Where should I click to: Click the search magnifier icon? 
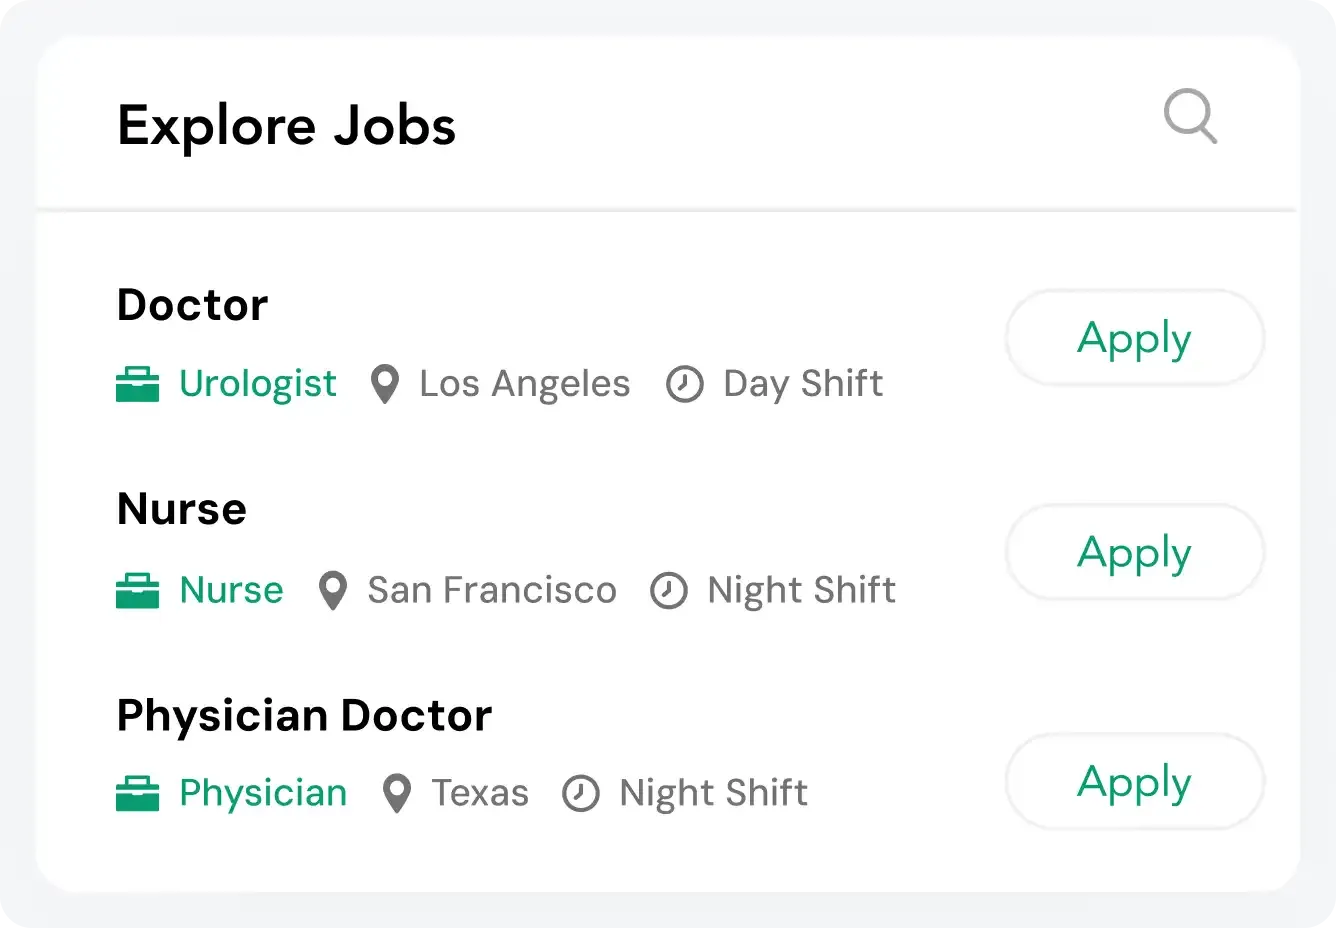click(1190, 117)
